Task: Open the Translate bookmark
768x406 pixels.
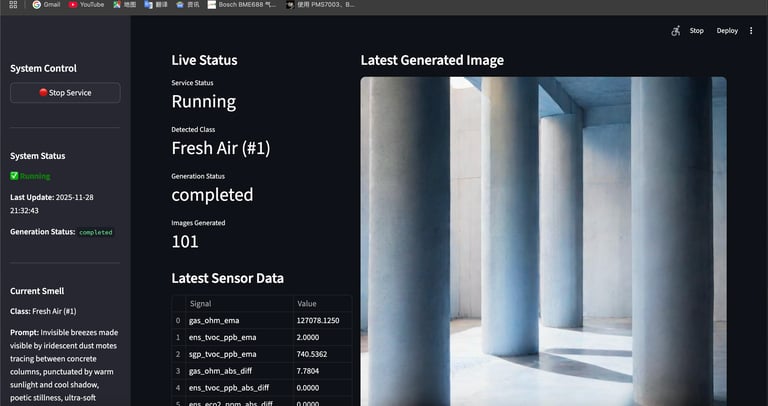Action: (156, 4)
